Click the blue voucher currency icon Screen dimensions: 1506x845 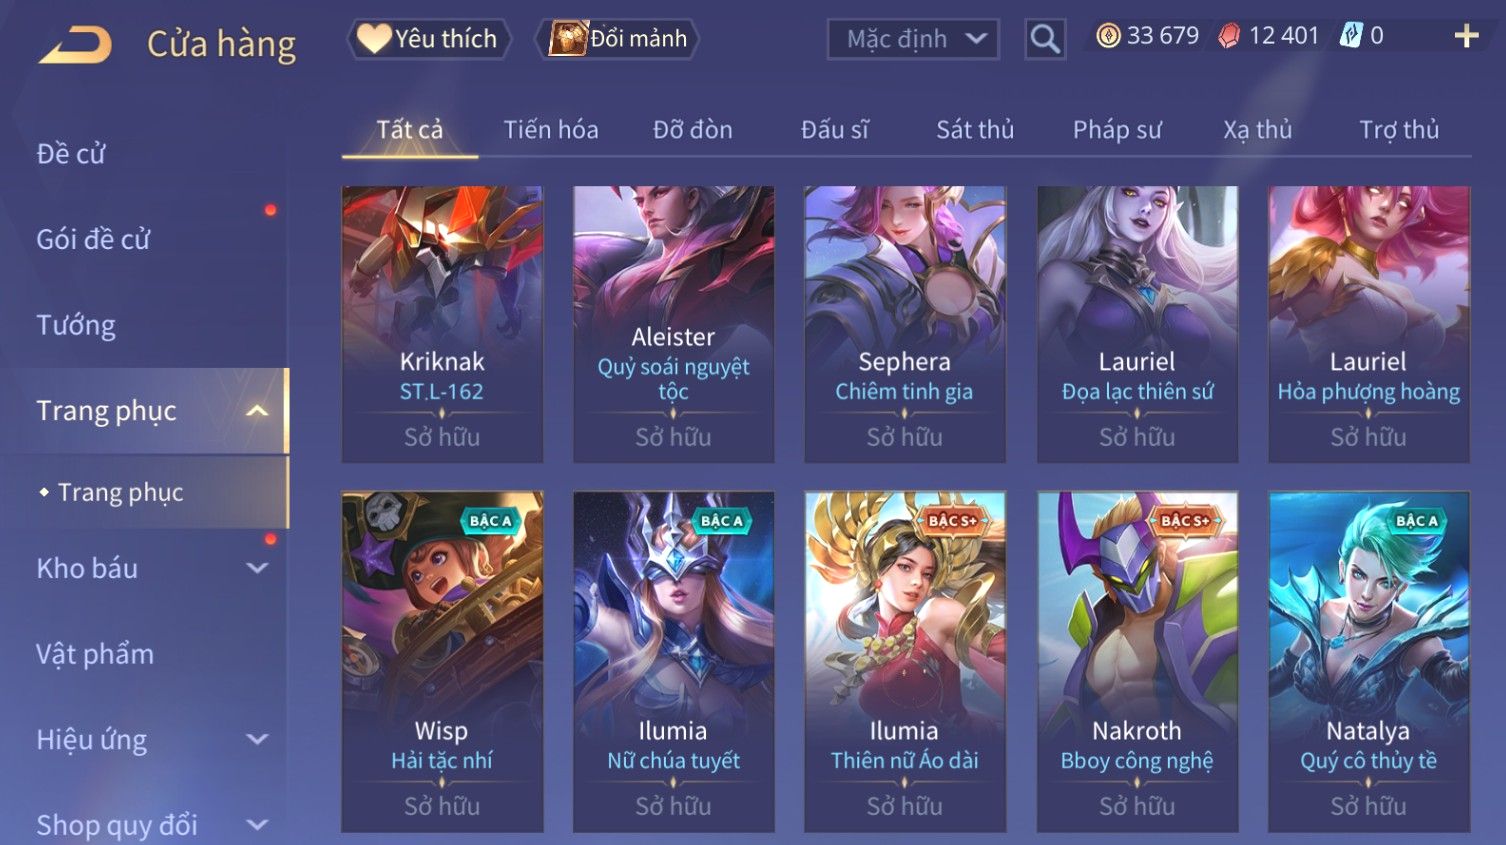tap(1351, 36)
